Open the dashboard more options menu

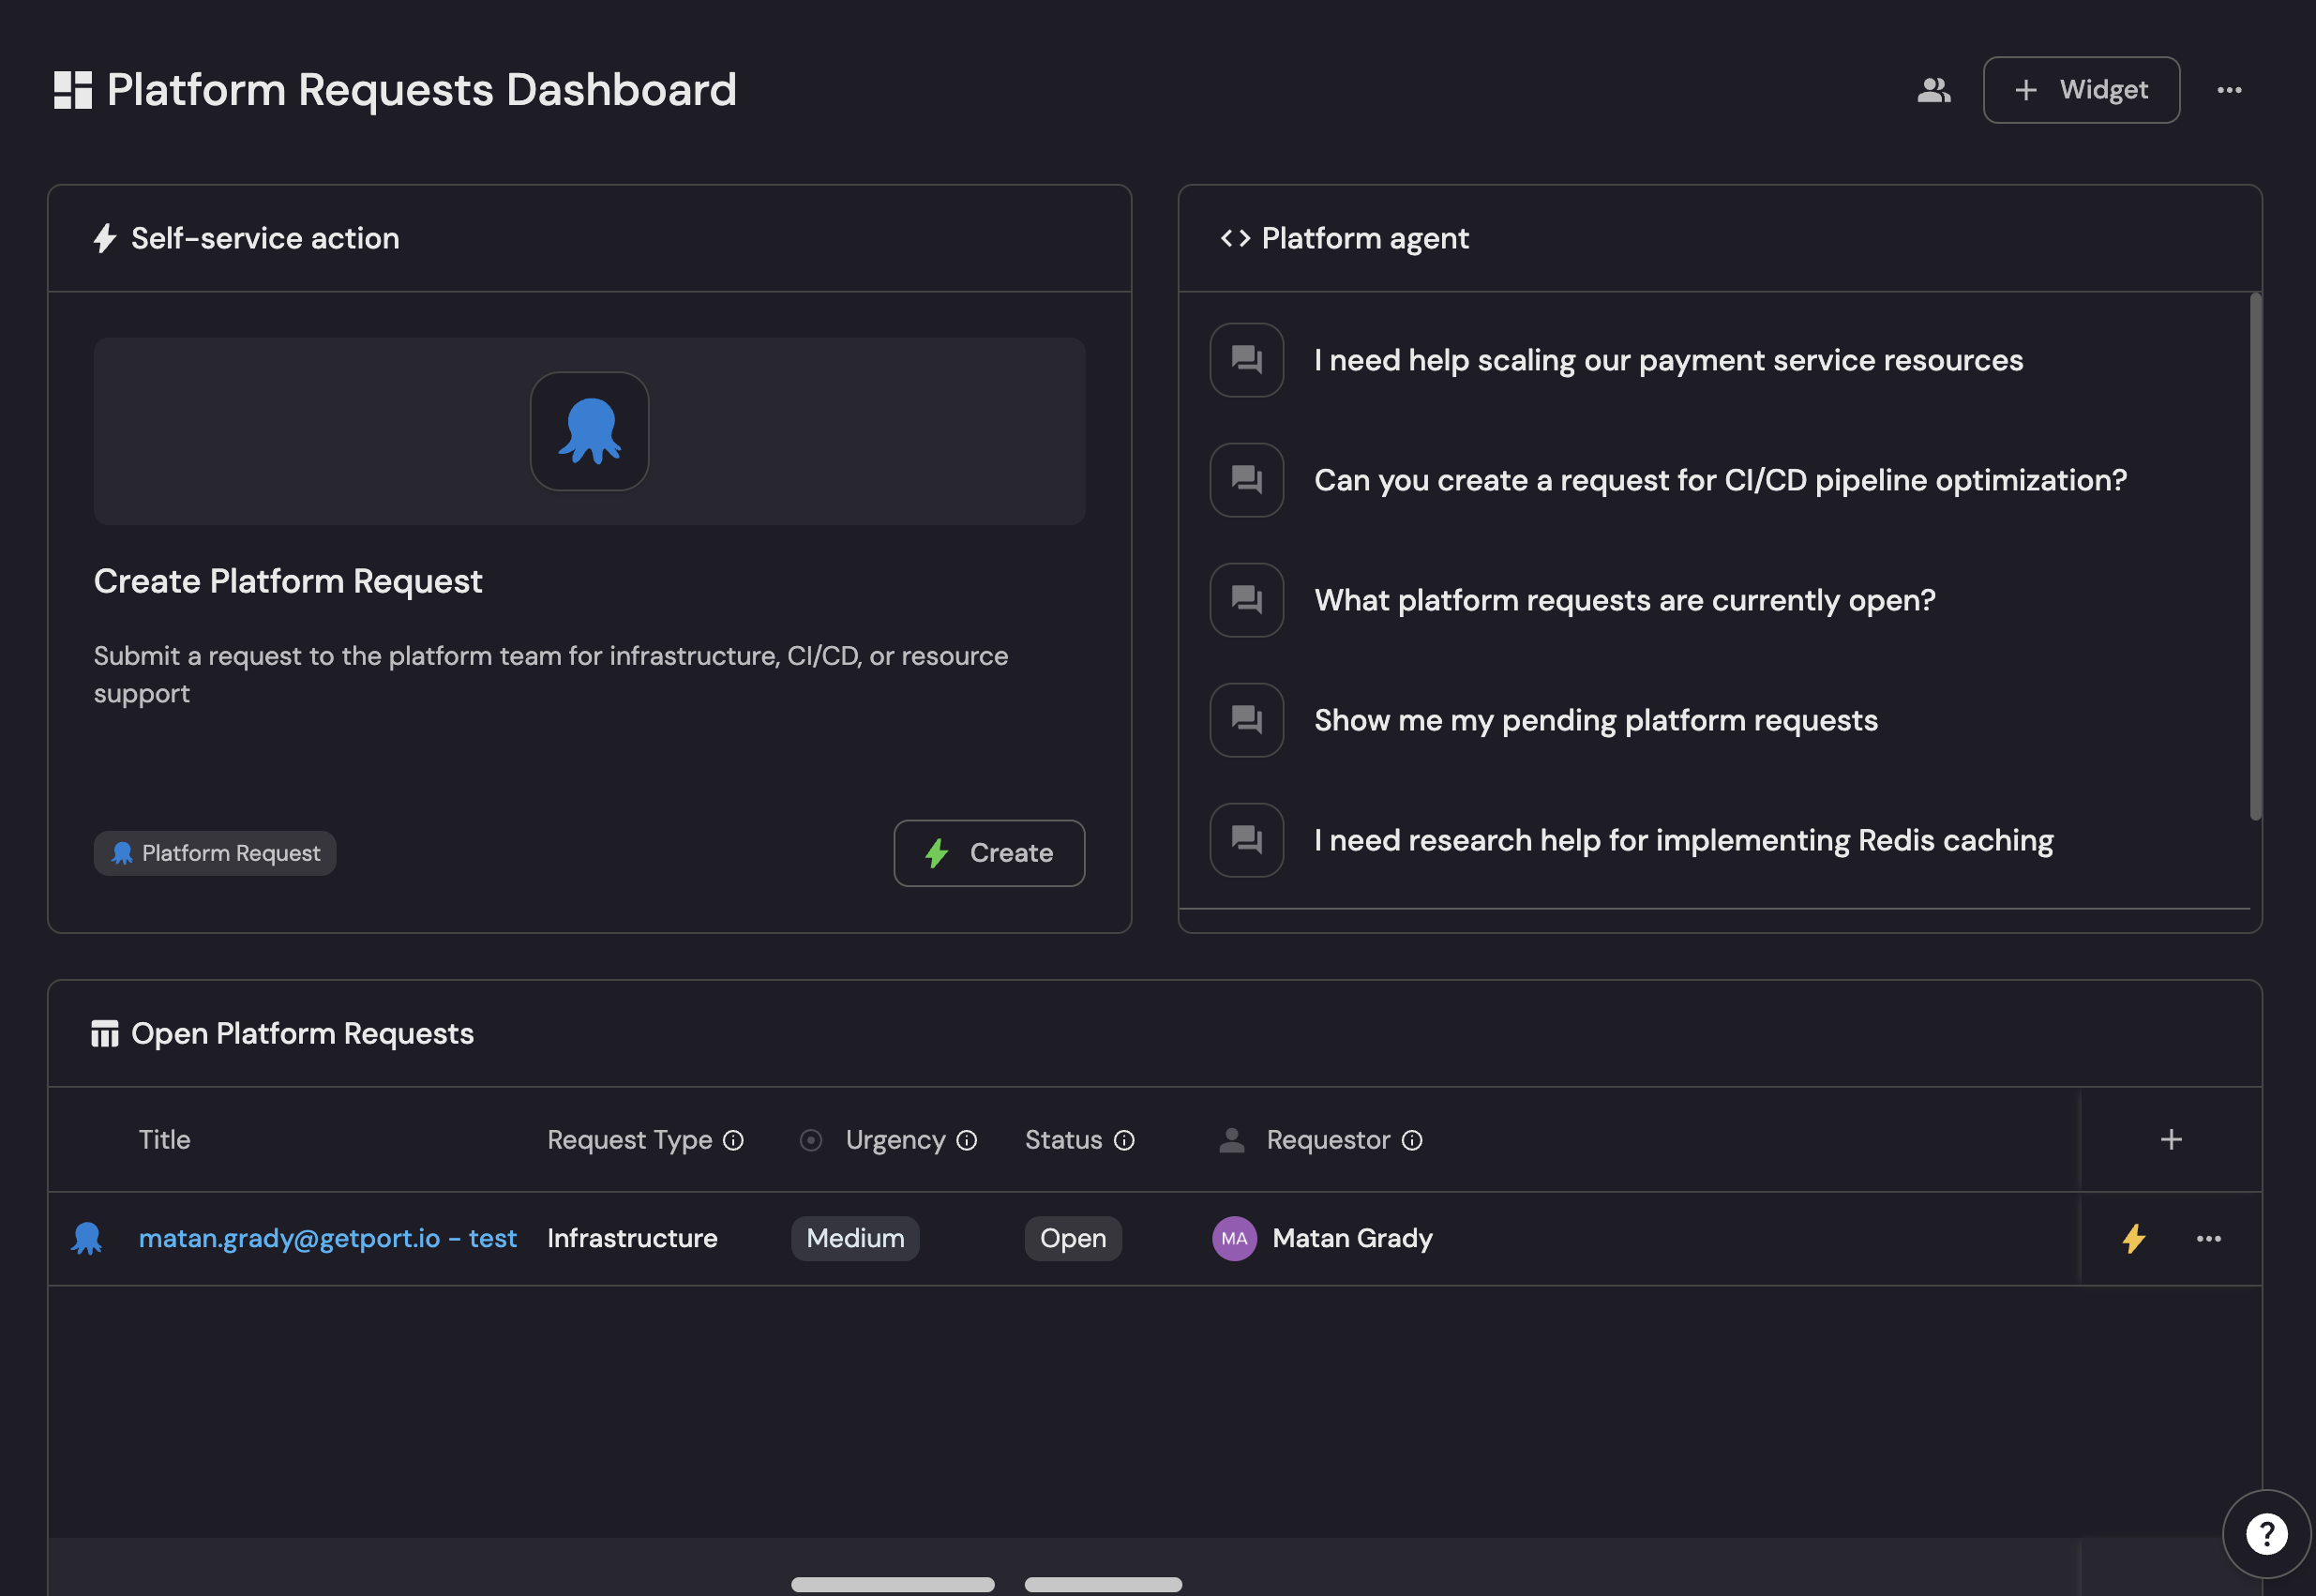pyautogui.click(x=2229, y=90)
